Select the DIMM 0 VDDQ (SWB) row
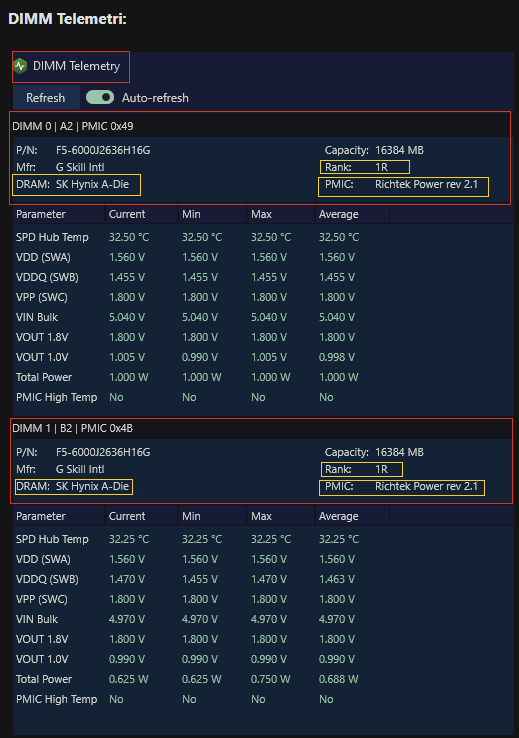 263,277
